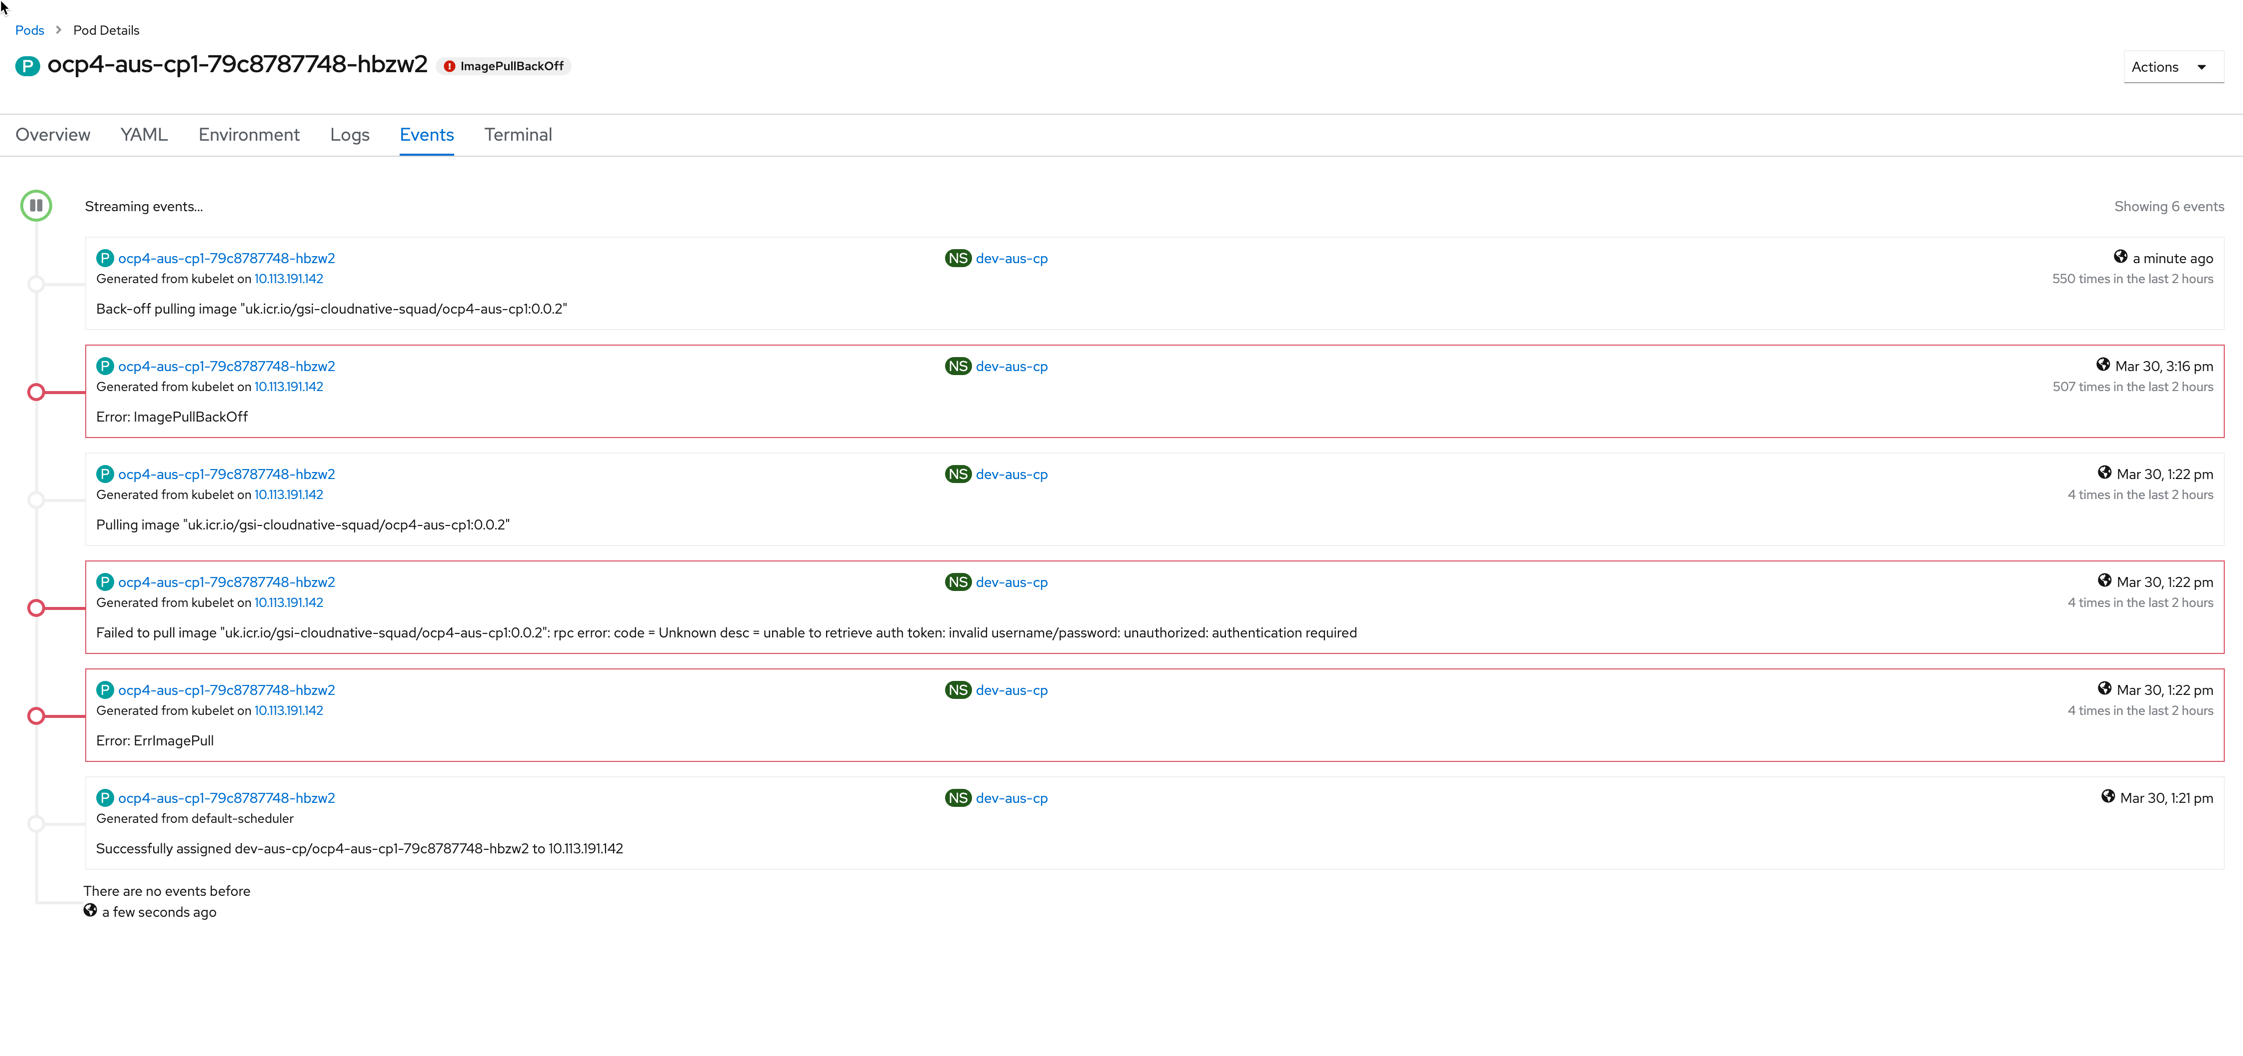This screenshot has height=1056, width=2243.
Task: Click the clock icon next to 'a few seconds ago'
Action: [89, 911]
